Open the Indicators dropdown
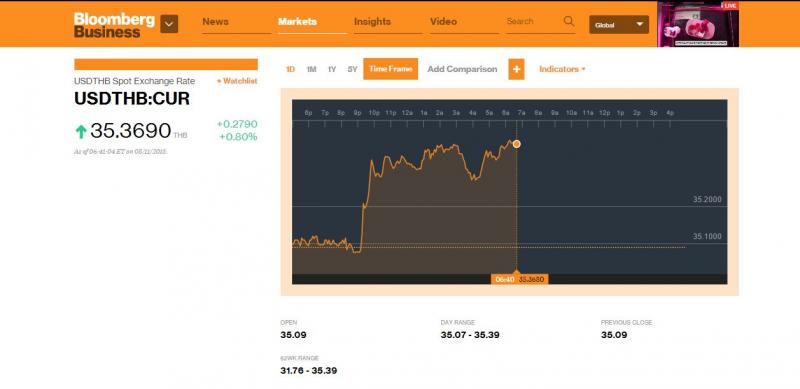The image size is (800, 389). [562, 69]
